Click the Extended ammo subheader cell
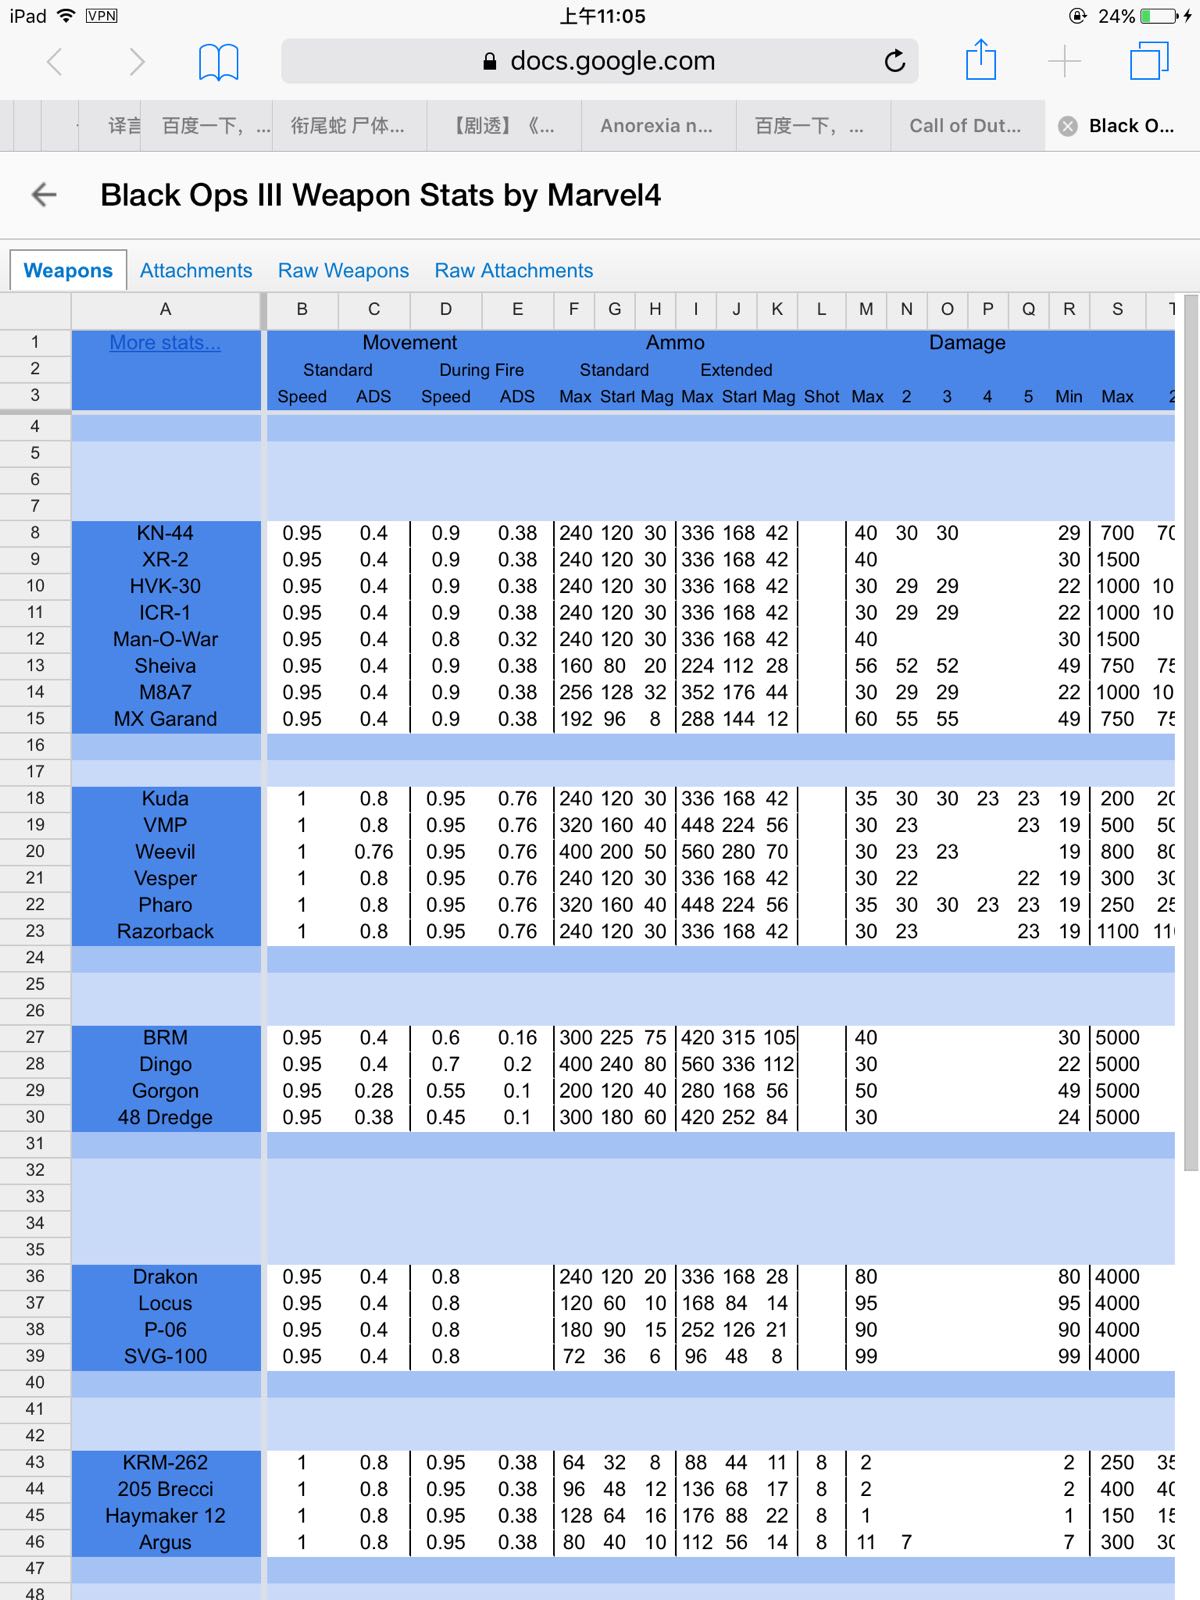Screen dimensions: 1200x1600 736,370
